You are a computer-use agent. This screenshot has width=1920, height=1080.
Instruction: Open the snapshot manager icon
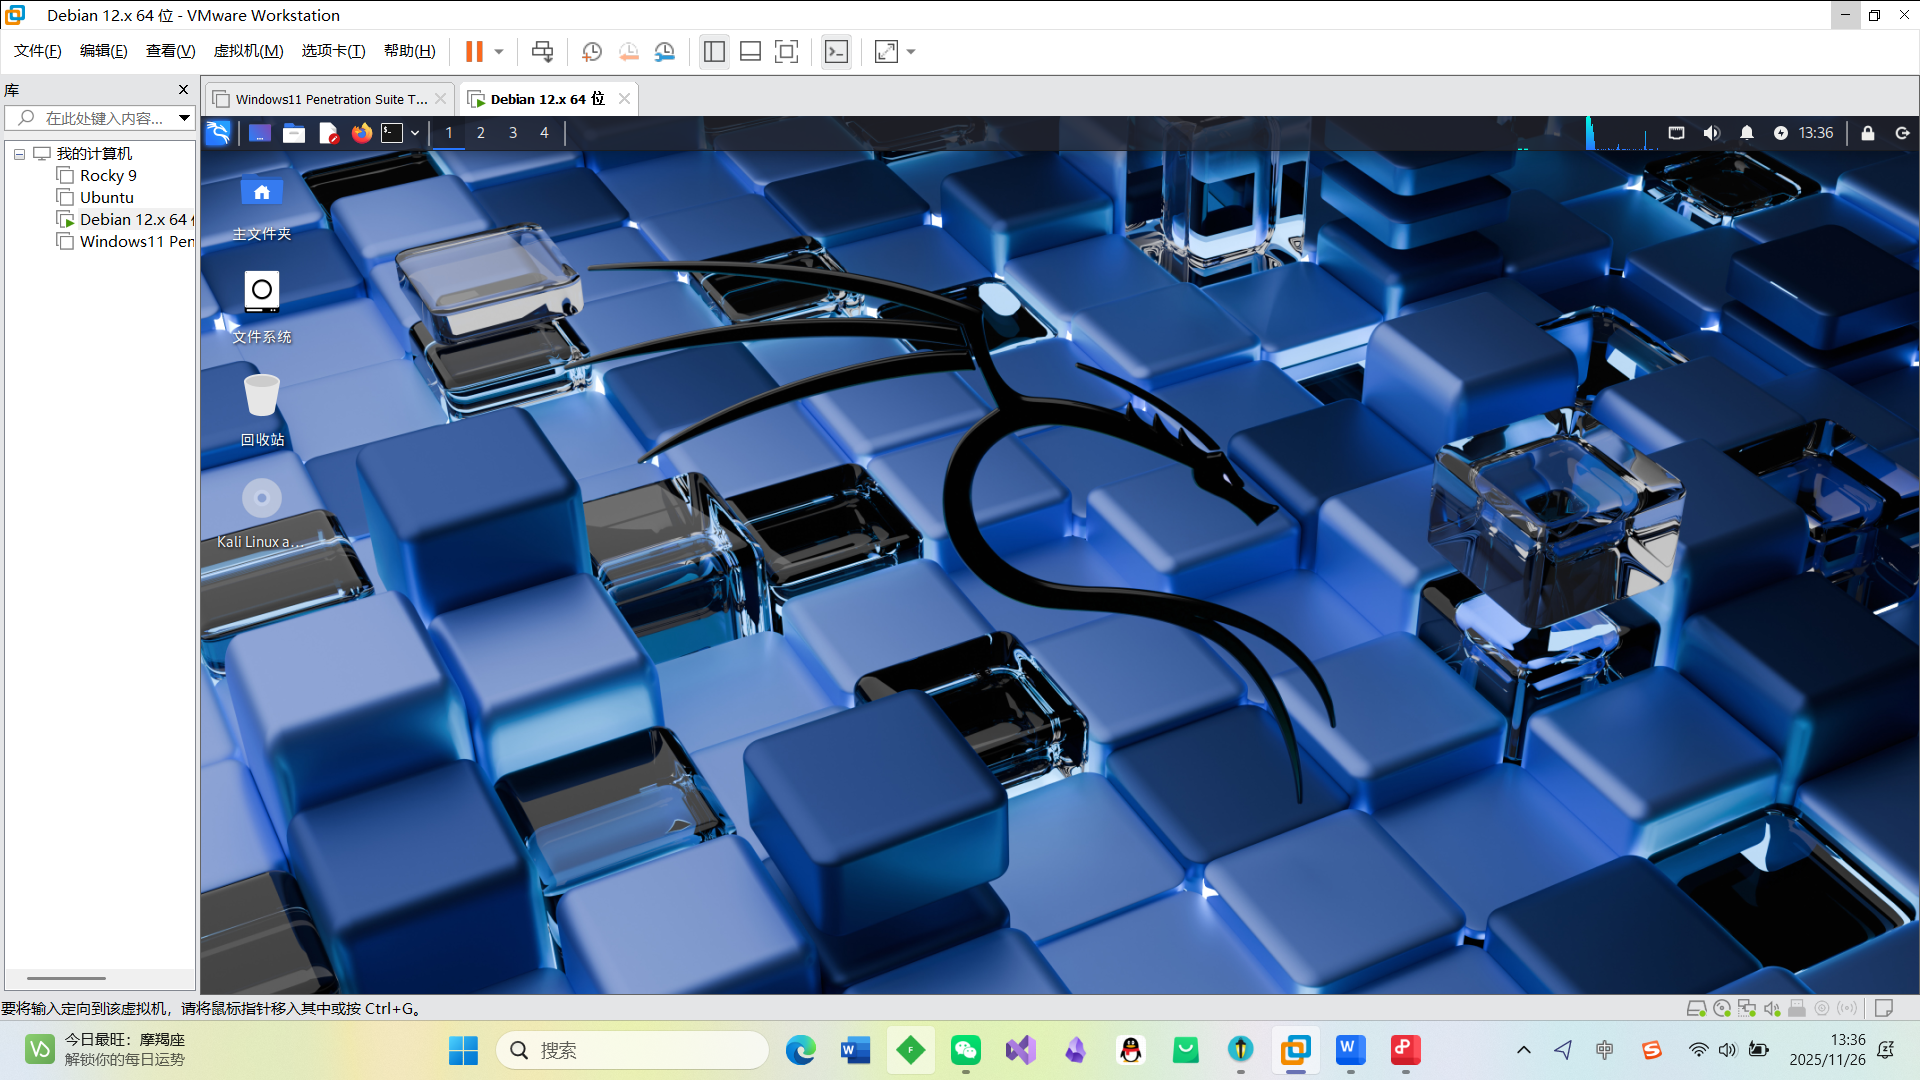click(665, 51)
